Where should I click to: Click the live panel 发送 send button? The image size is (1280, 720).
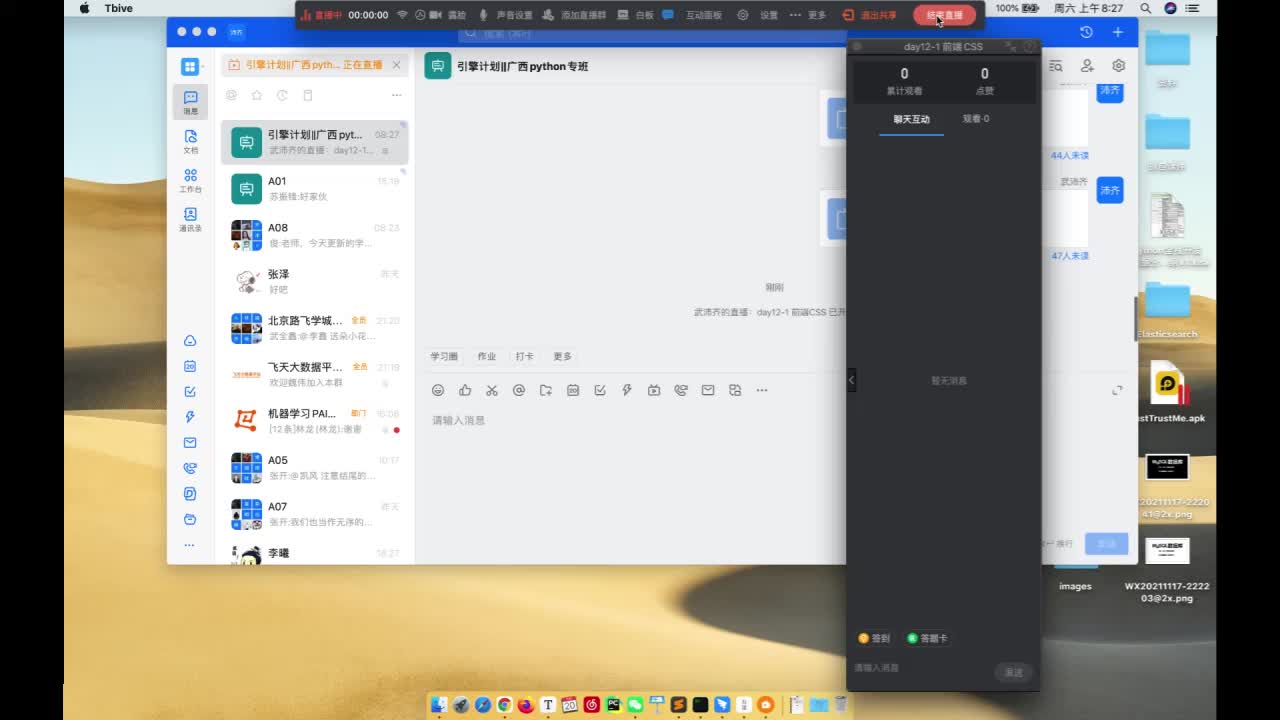coord(1014,672)
